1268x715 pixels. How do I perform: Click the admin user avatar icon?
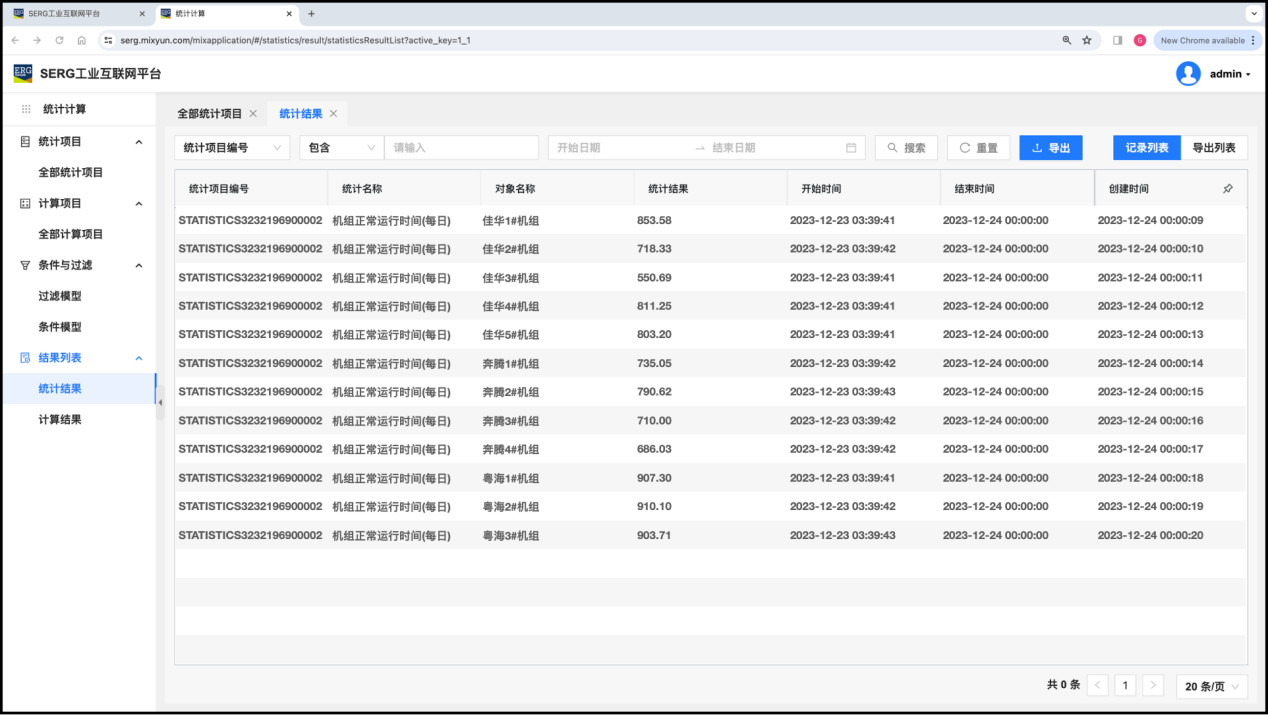tap(1188, 74)
